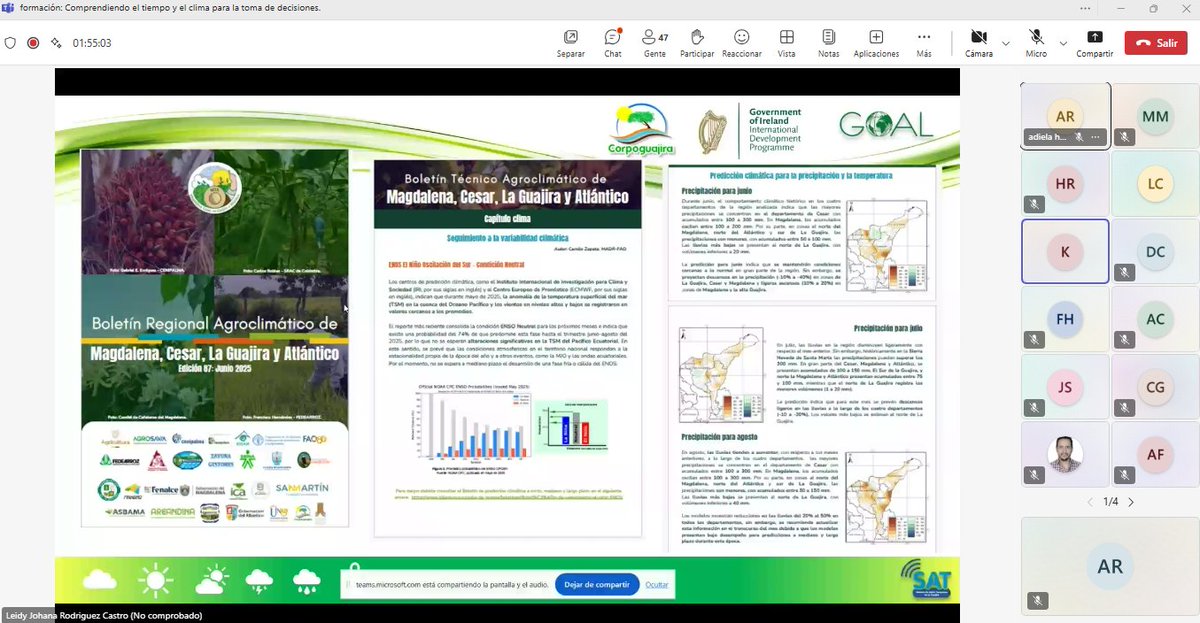Viewport: 1200px width, 623px height.
Task: Select the participant tile with a profile photo
Action: (x=1065, y=455)
